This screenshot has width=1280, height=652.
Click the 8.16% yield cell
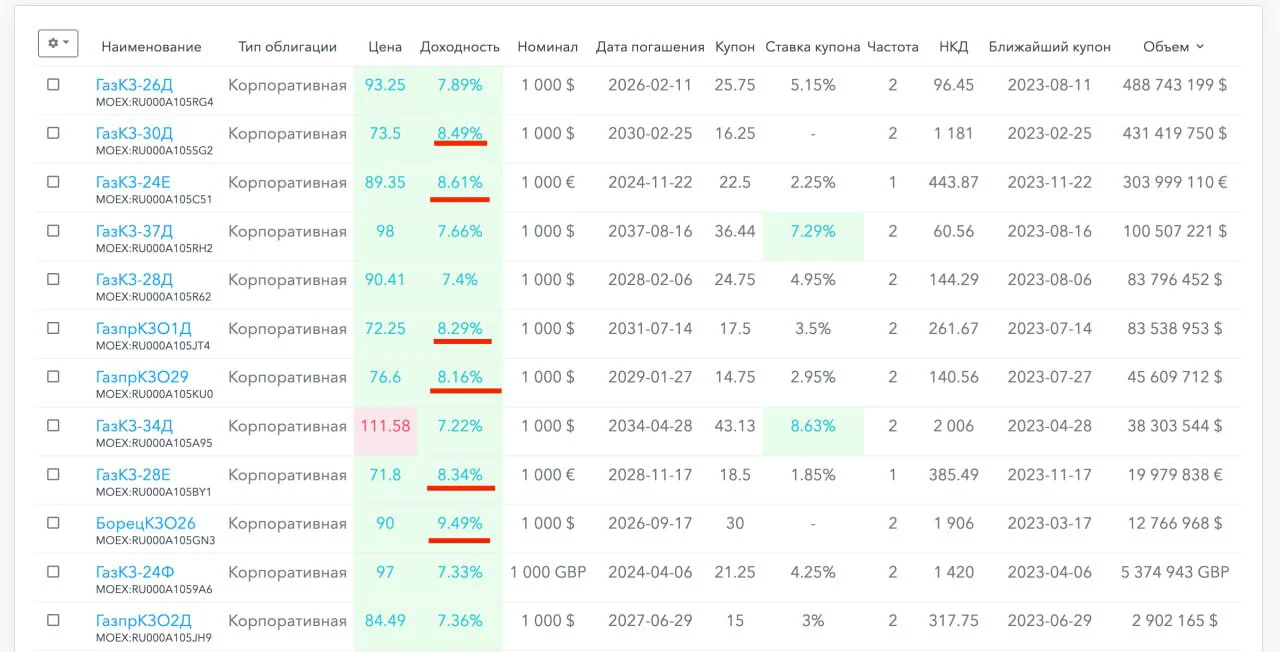pos(460,377)
